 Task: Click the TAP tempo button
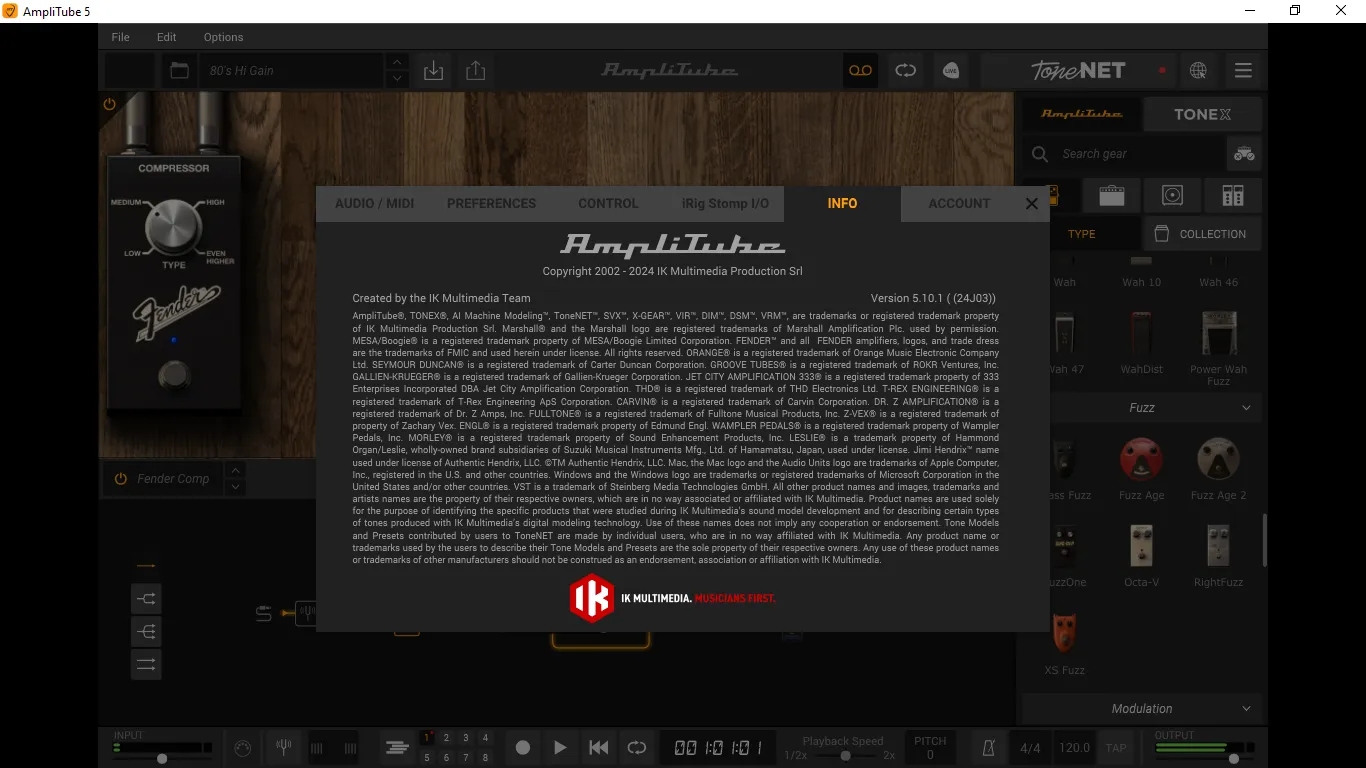tap(1116, 748)
